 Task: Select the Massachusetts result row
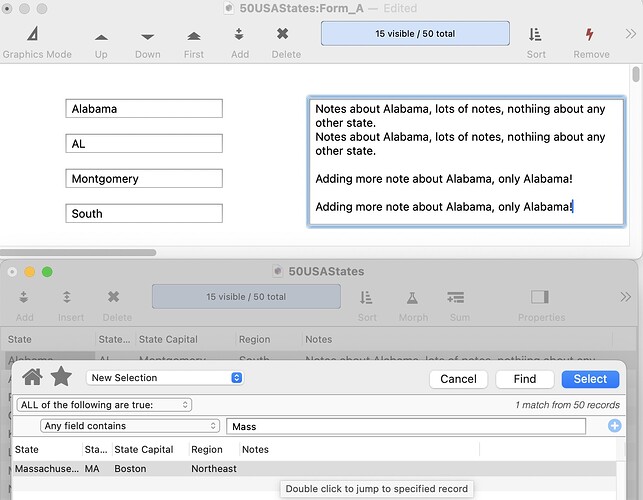point(314,468)
